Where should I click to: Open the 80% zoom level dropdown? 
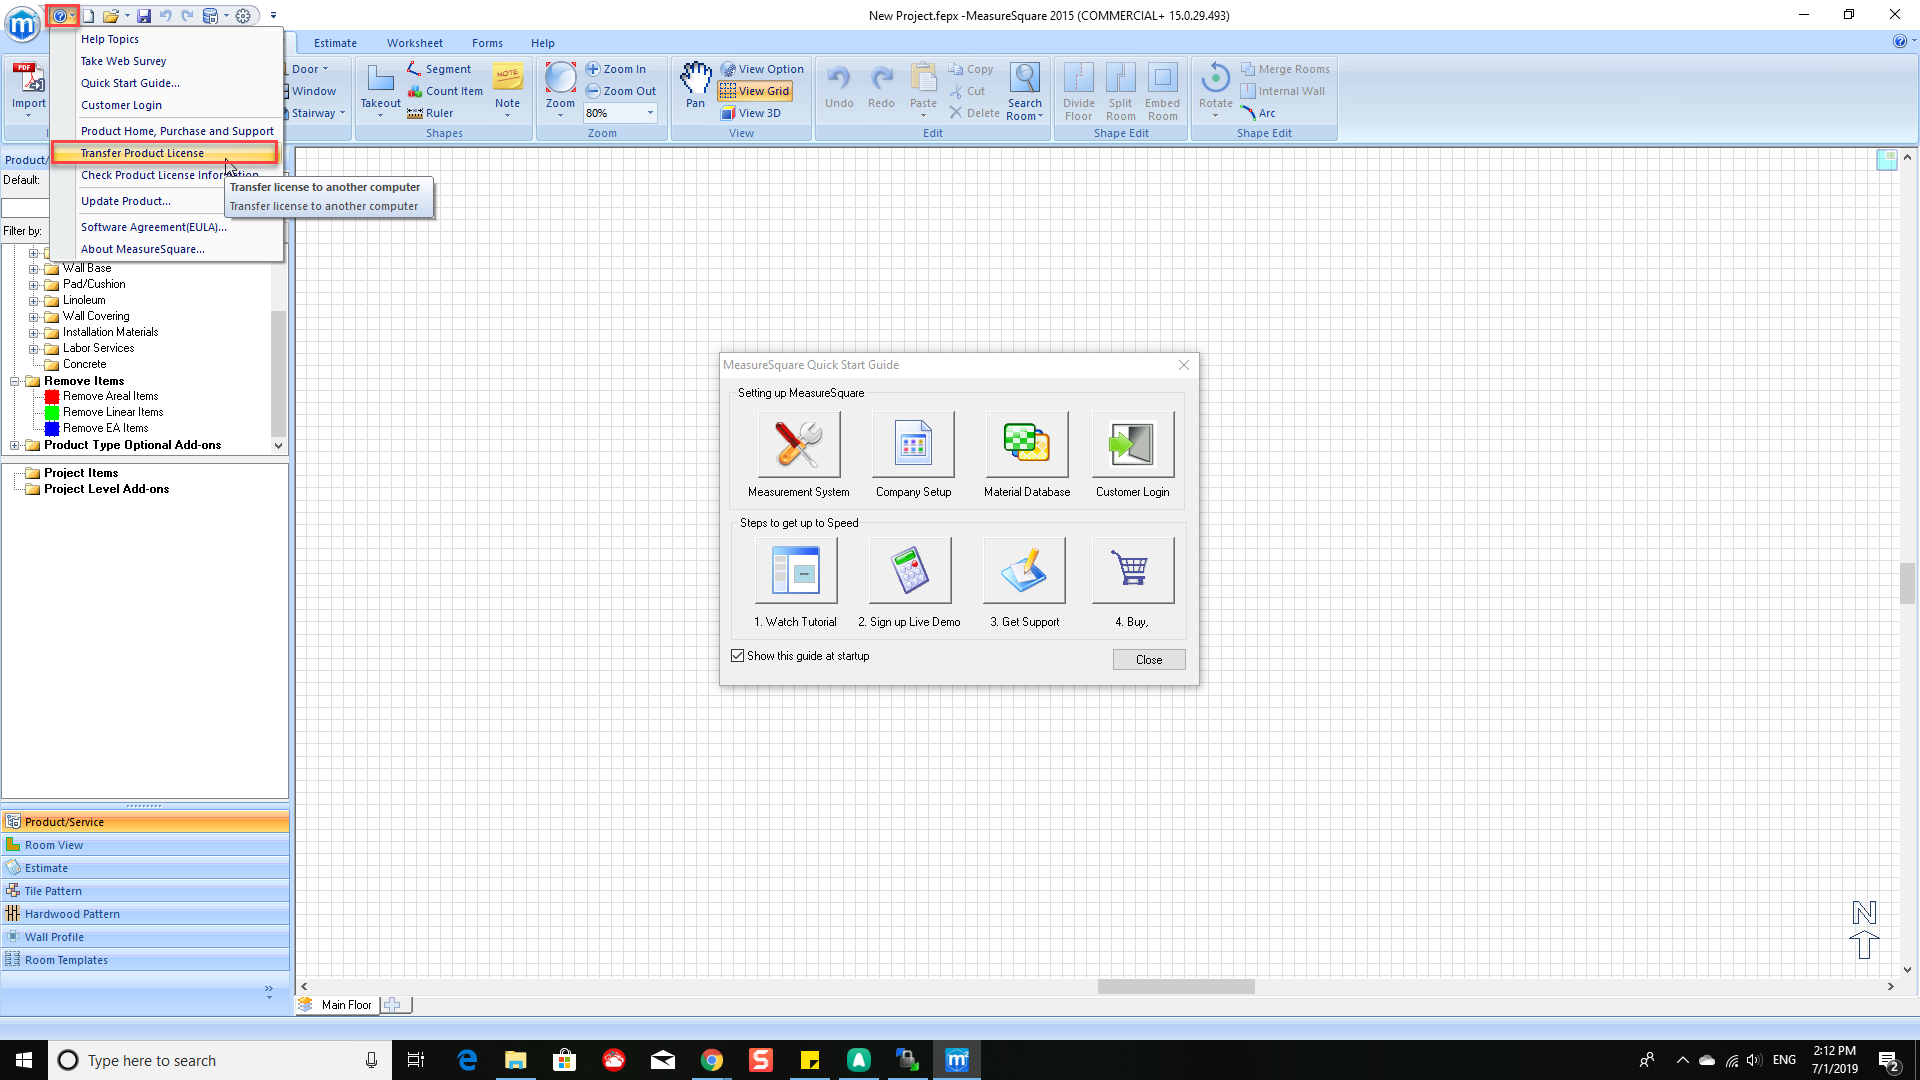(x=650, y=113)
